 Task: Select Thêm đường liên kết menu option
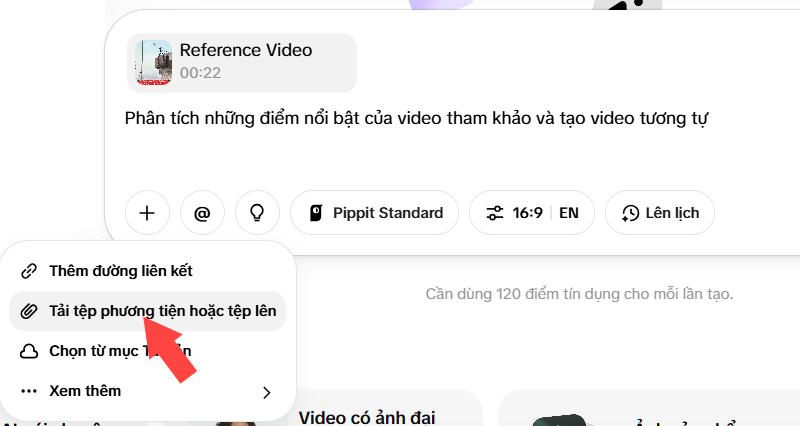coord(147,271)
